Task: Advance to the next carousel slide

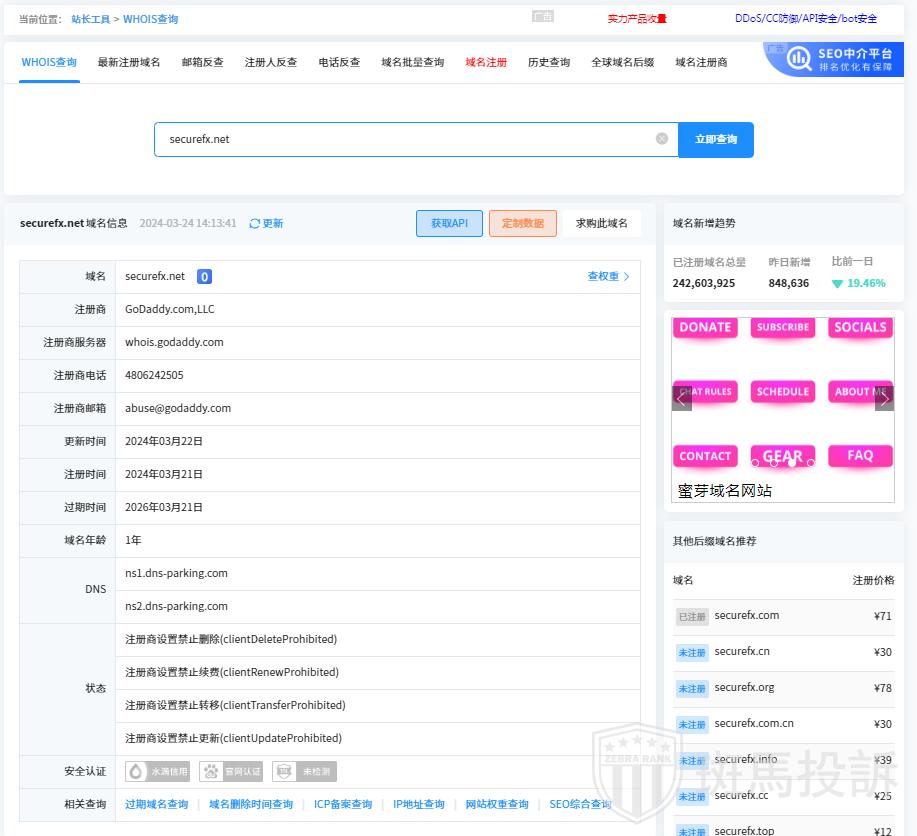Action: (x=884, y=397)
